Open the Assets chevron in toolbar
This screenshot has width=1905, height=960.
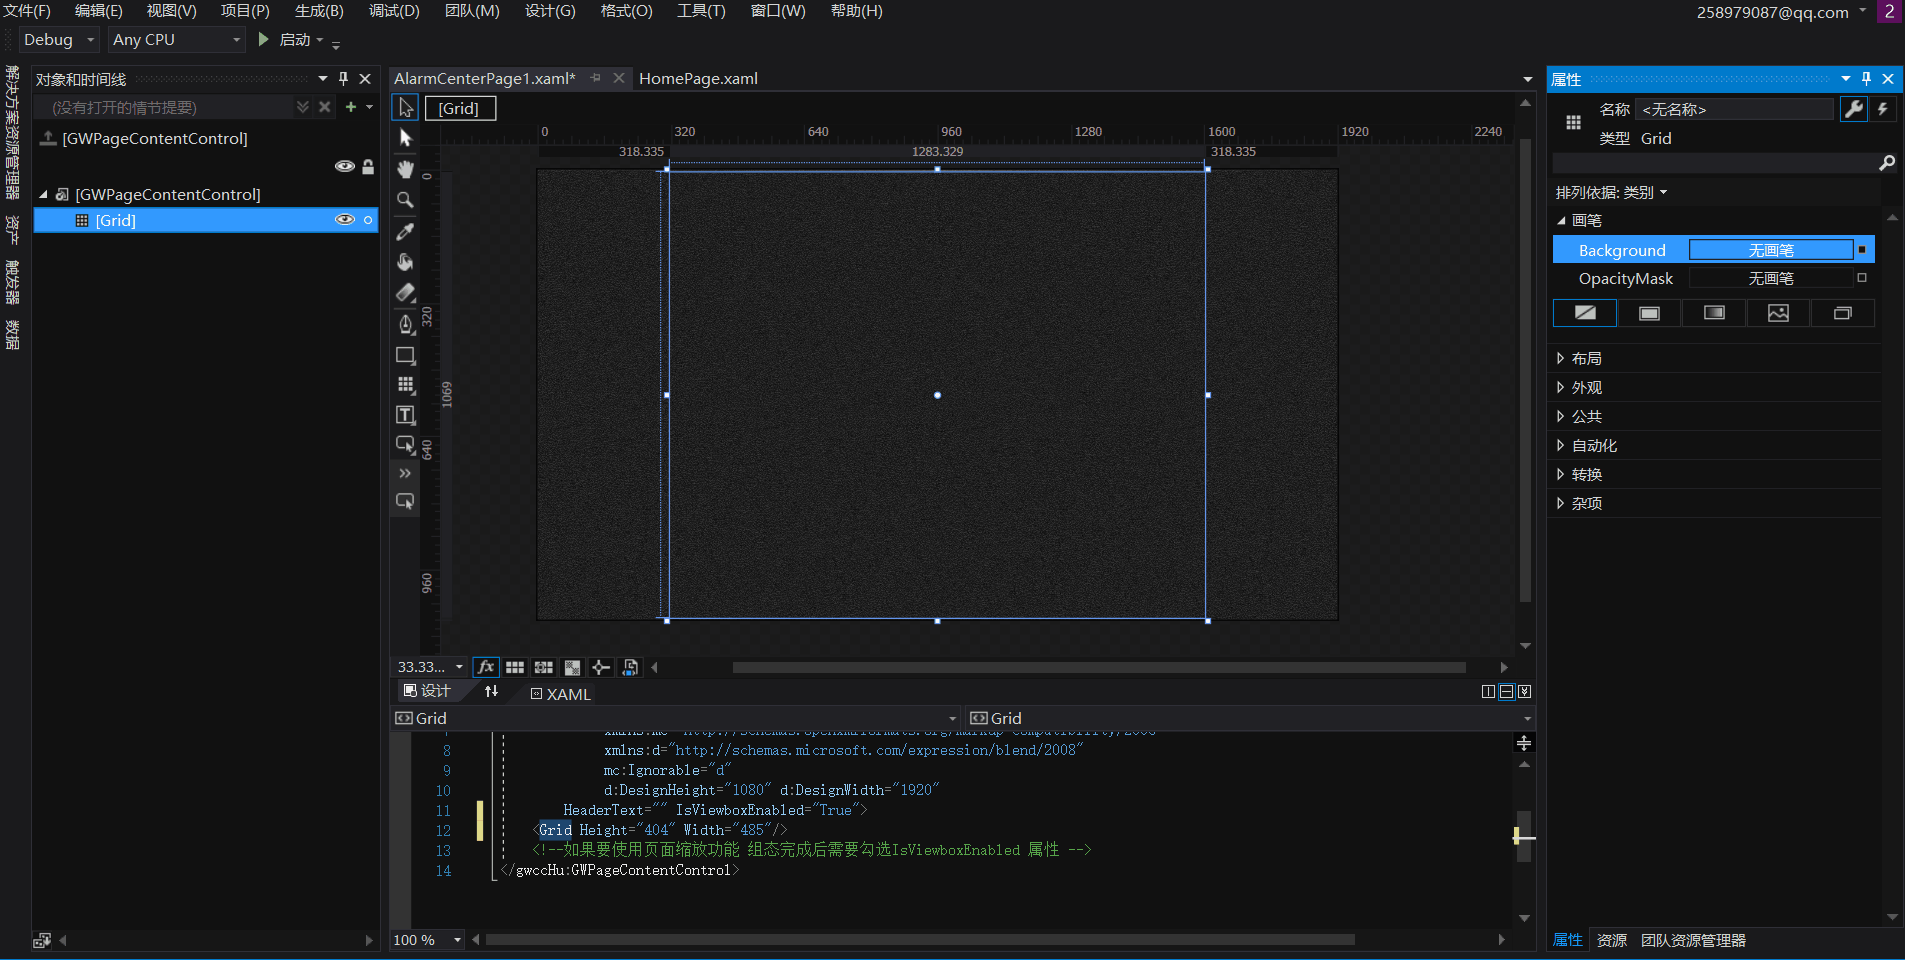pyautogui.click(x=405, y=473)
